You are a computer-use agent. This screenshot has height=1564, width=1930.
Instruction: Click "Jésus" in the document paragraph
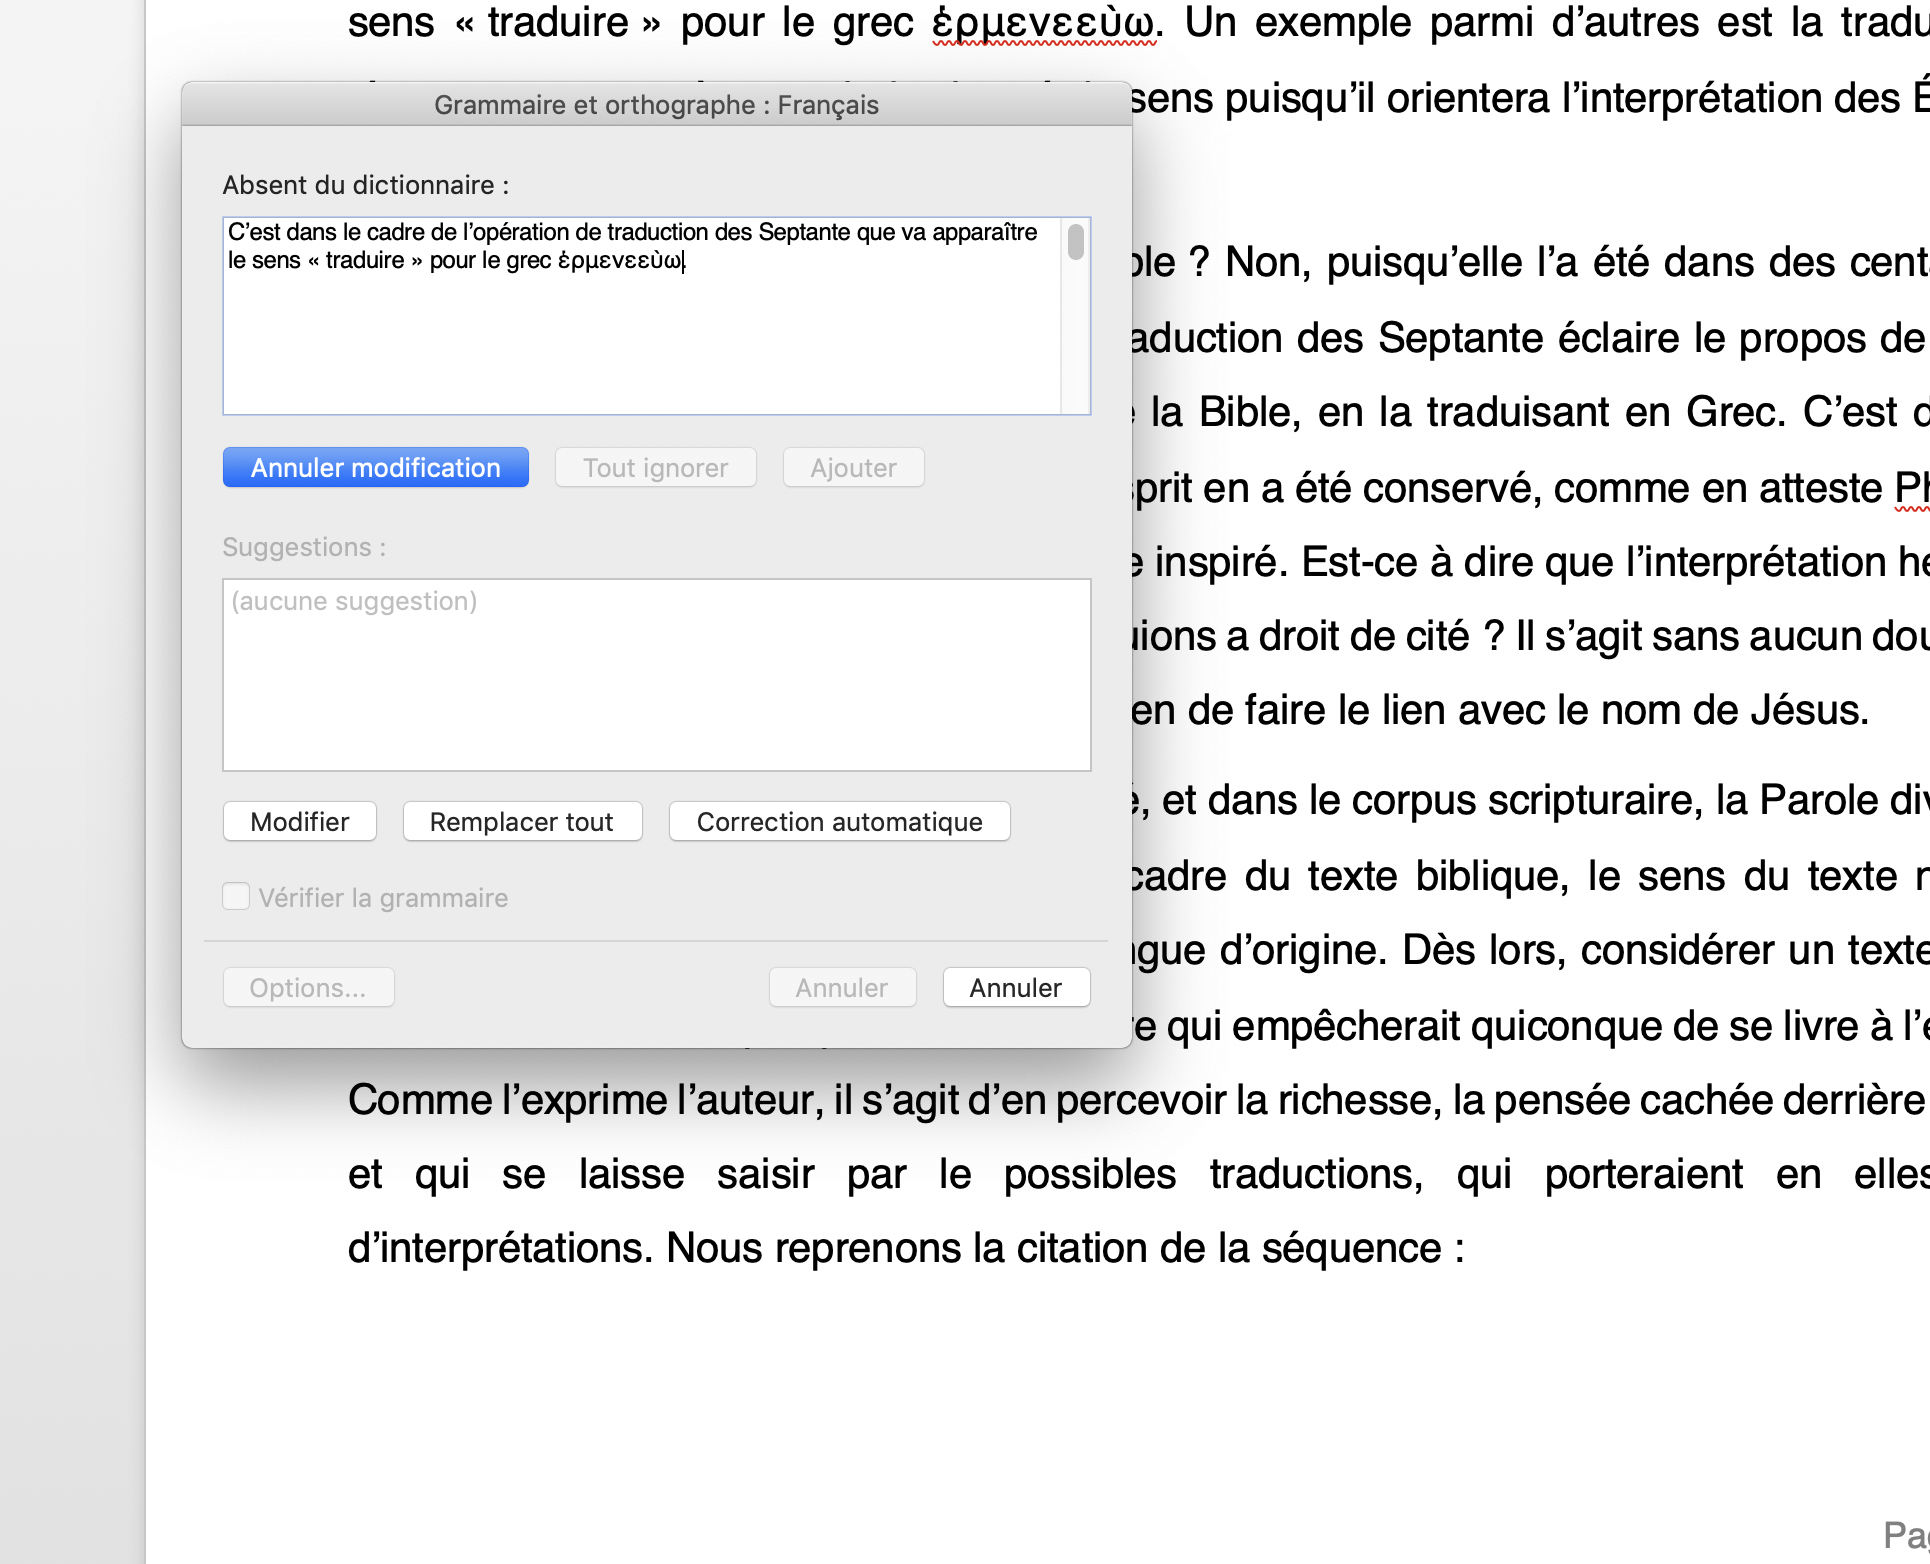[x=1808, y=710]
